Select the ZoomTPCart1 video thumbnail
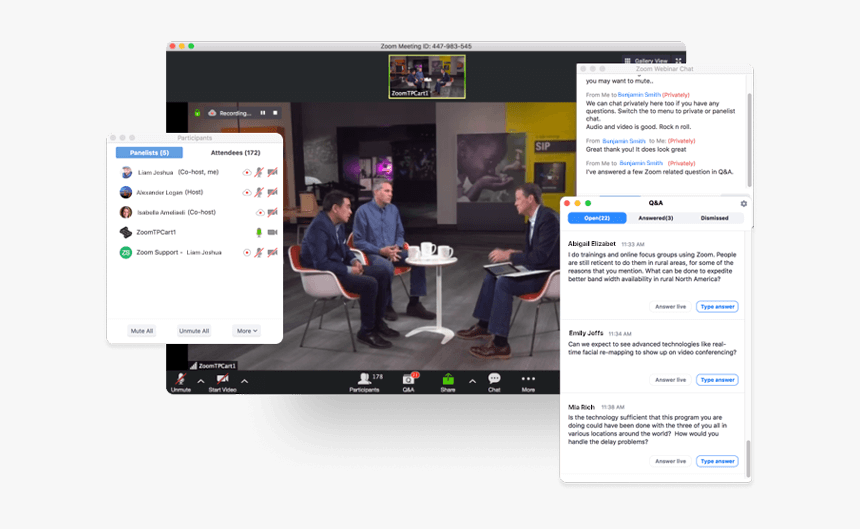 tap(427, 77)
